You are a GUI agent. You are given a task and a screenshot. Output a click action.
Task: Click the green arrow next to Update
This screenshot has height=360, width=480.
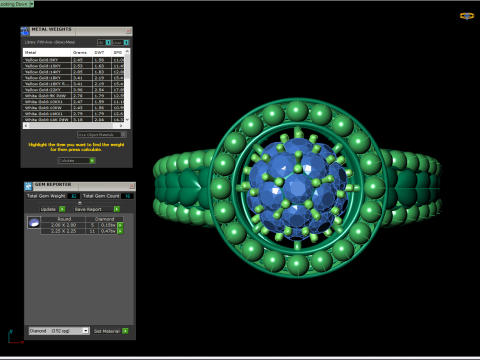pyautogui.click(x=62, y=209)
